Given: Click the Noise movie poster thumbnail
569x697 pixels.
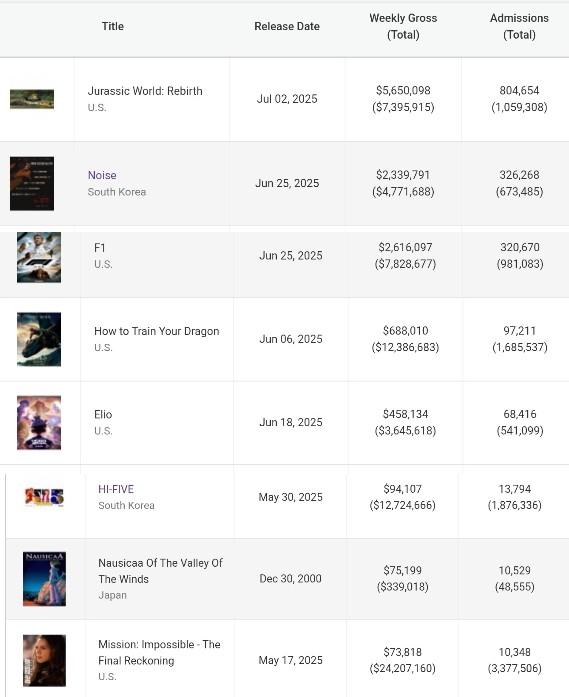Looking at the screenshot, I should 32,184.
